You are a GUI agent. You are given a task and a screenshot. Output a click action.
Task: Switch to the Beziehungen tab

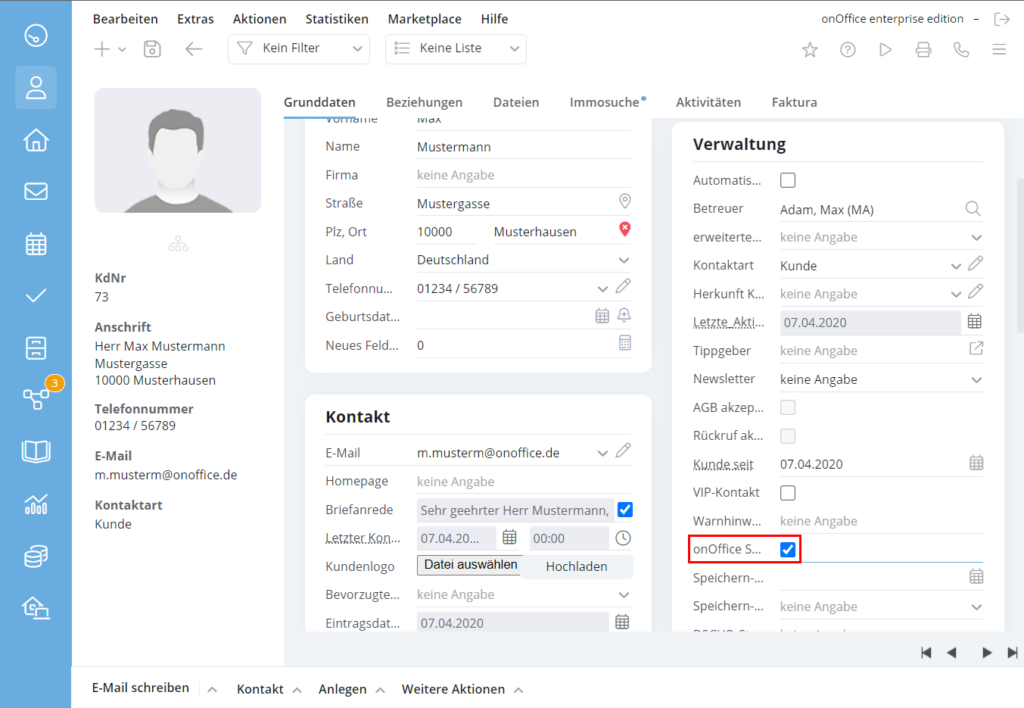pyautogui.click(x=423, y=102)
